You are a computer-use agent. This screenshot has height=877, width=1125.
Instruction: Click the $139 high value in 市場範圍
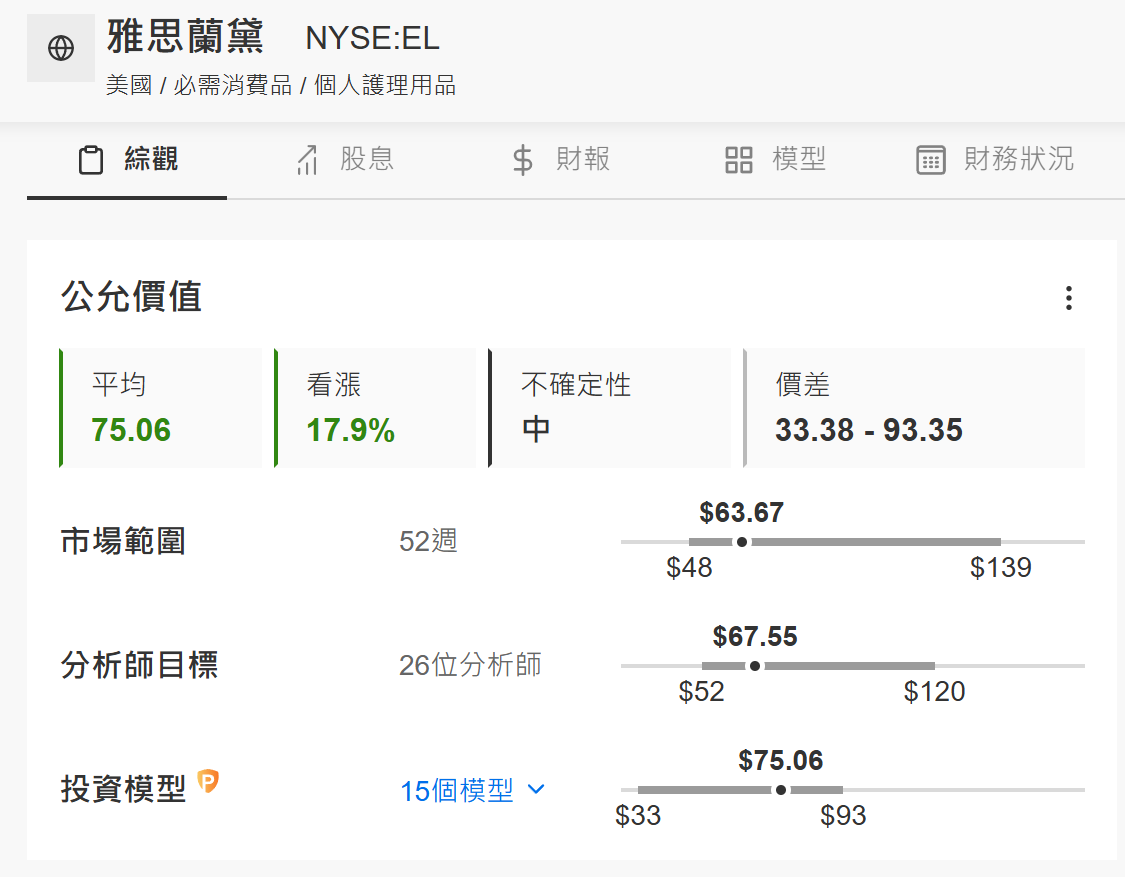click(x=1000, y=568)
